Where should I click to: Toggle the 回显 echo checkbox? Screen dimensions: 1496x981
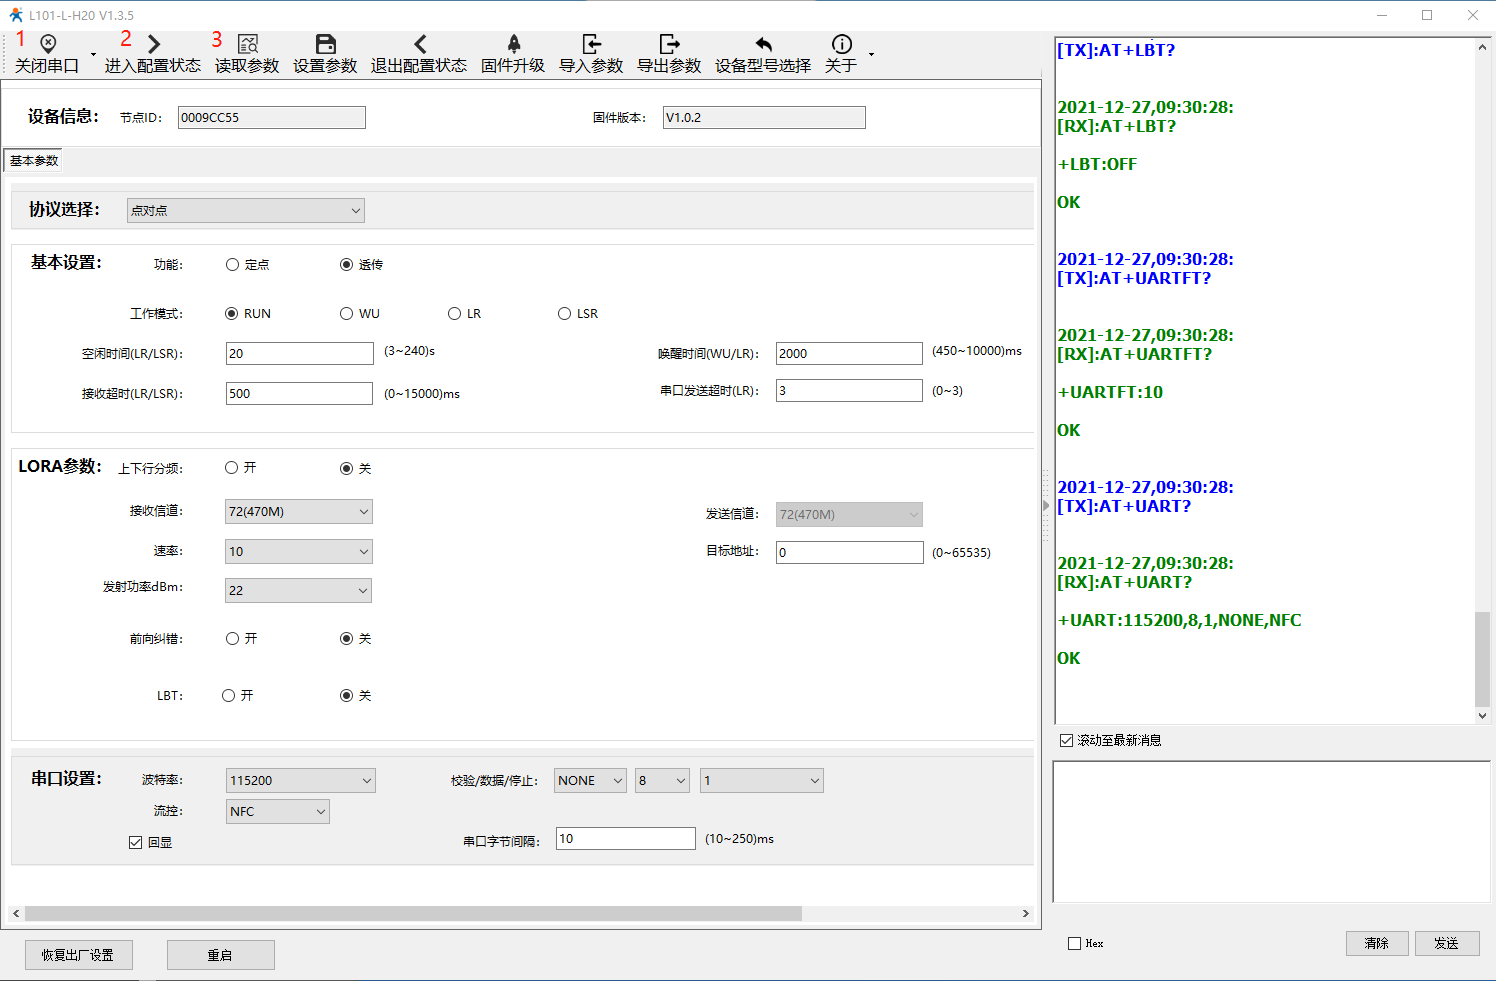[x=136, y=843]
